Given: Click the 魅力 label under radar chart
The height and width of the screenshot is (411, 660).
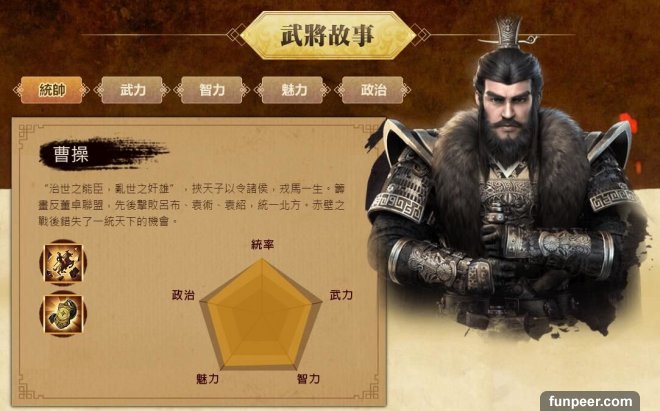Looking at the screenshot, I should click(207, 379).
